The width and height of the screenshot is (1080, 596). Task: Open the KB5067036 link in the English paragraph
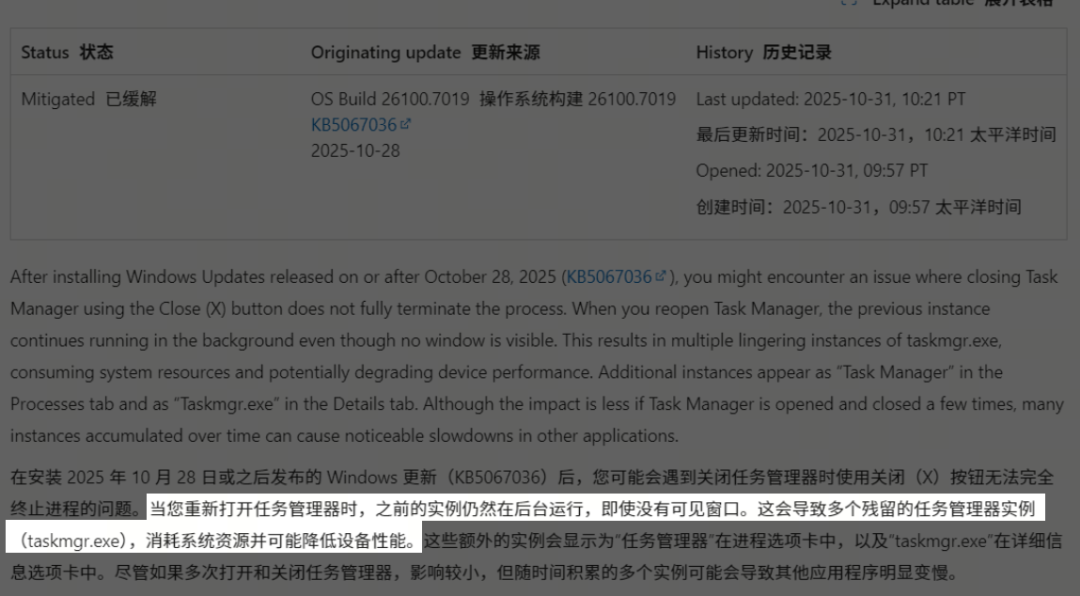[609, 277]
